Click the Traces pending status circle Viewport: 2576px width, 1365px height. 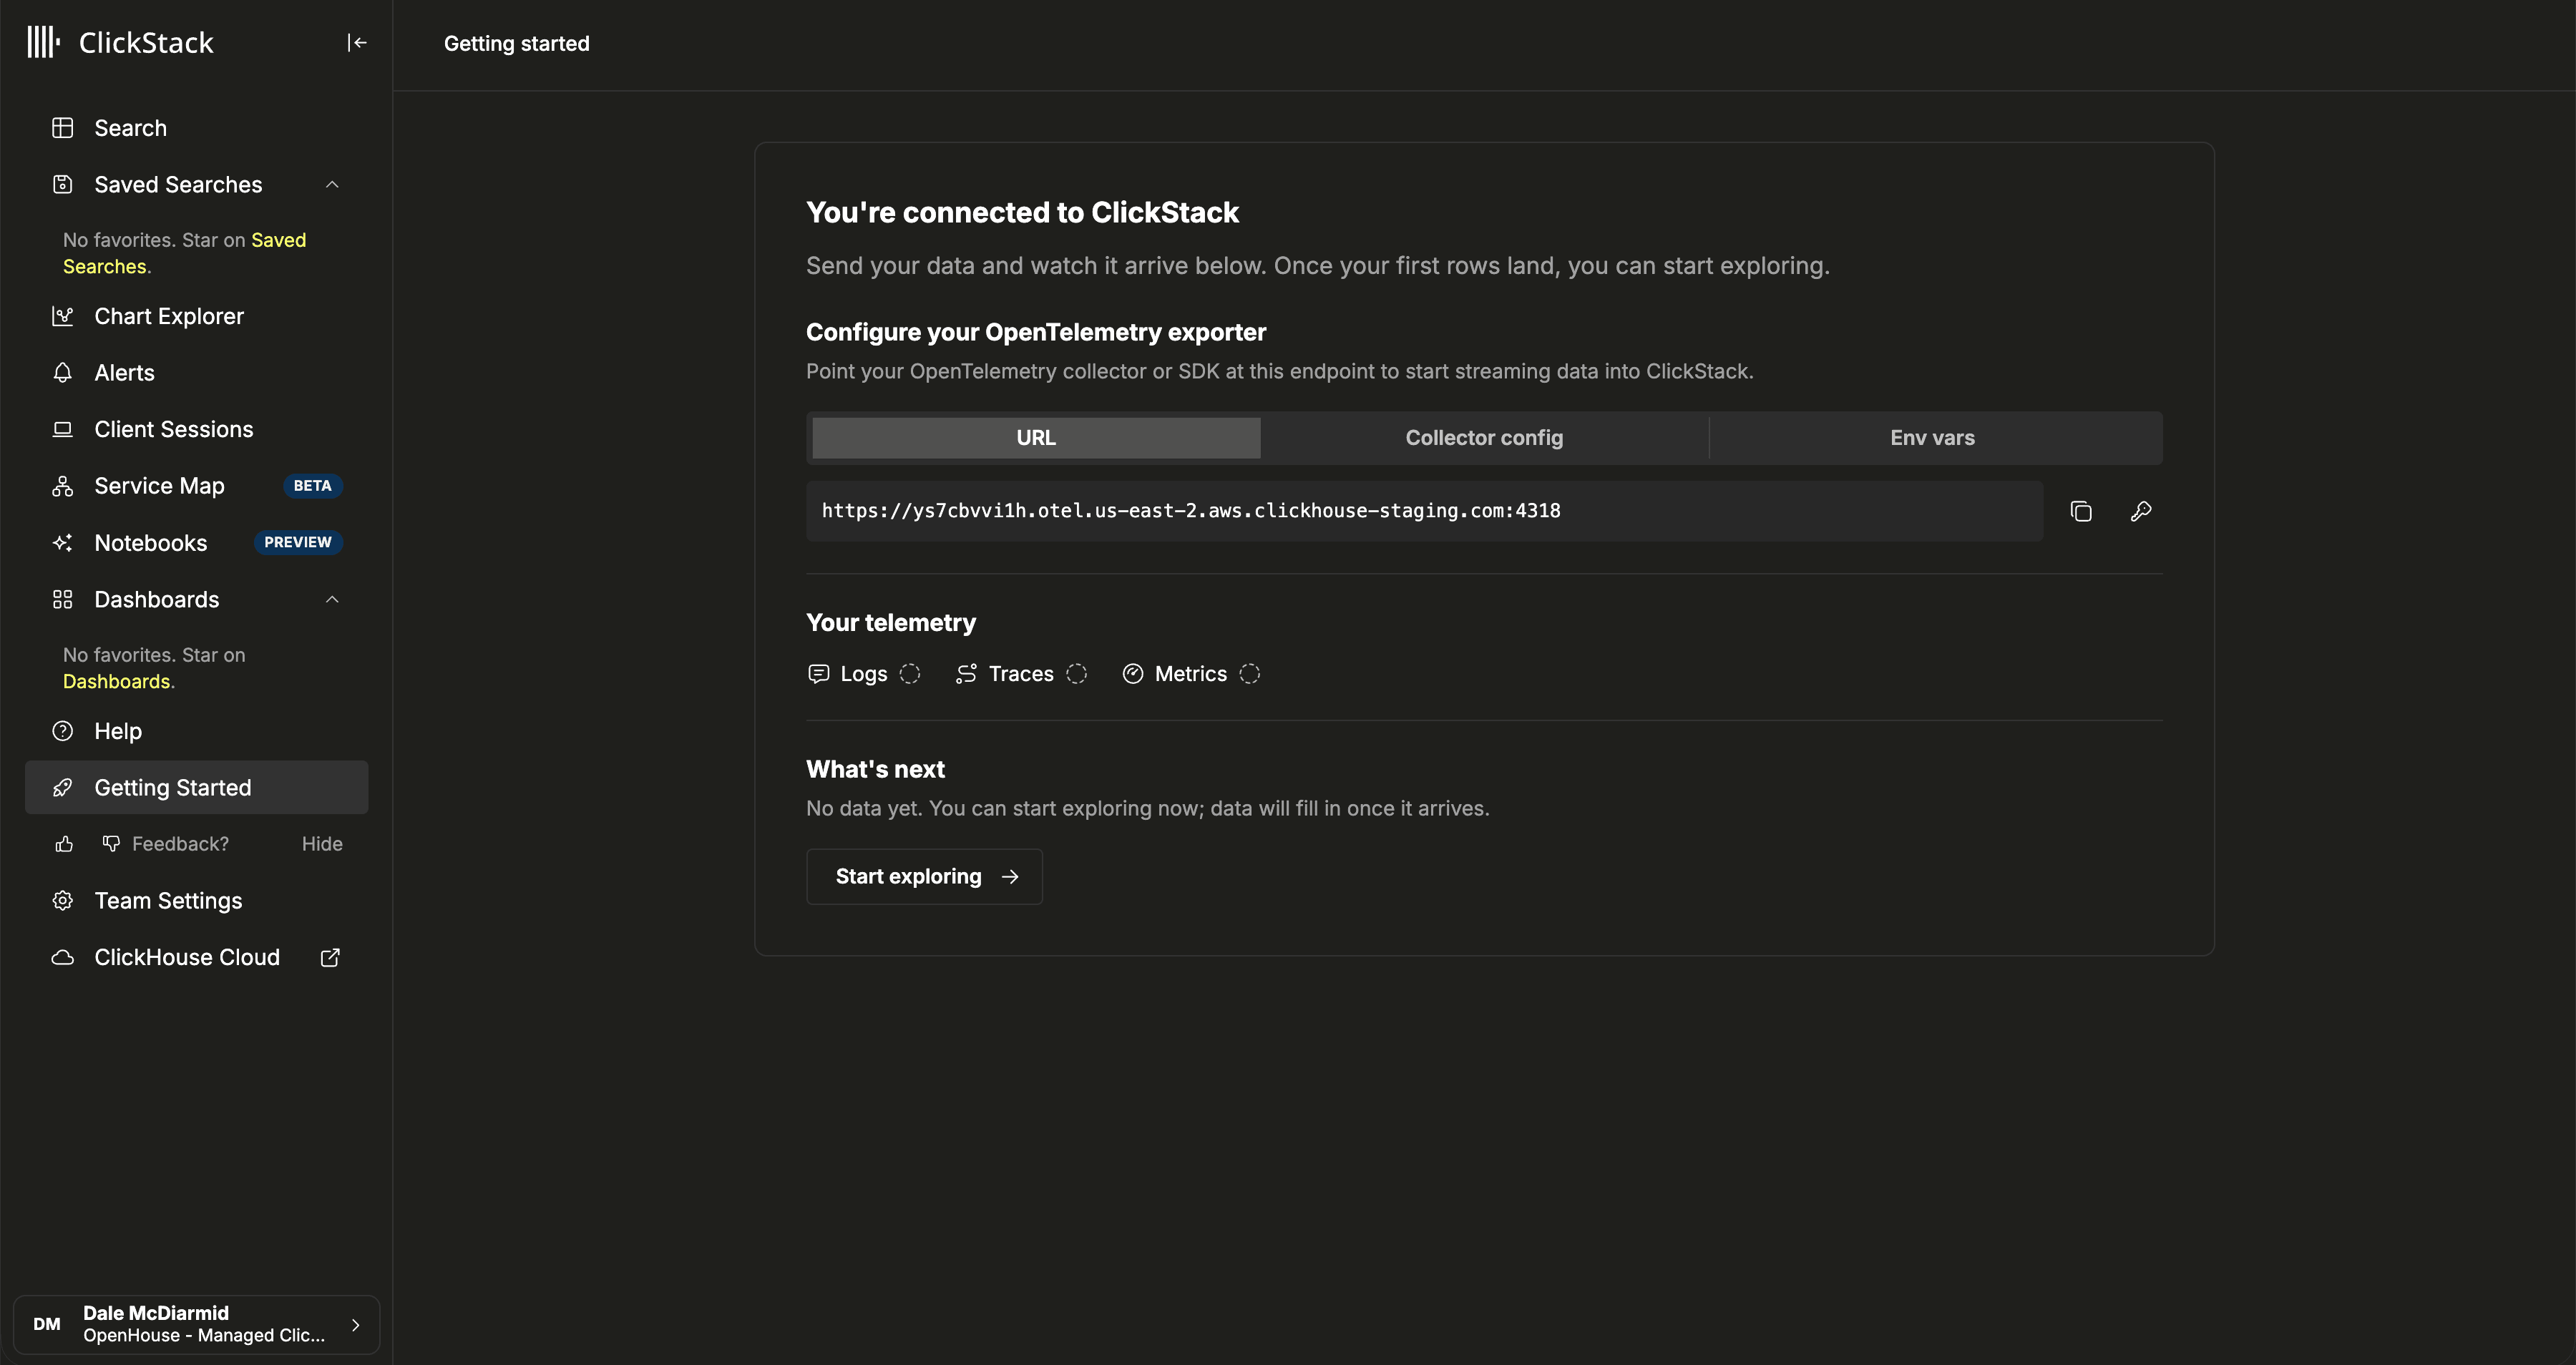[x=1077, y=674]
